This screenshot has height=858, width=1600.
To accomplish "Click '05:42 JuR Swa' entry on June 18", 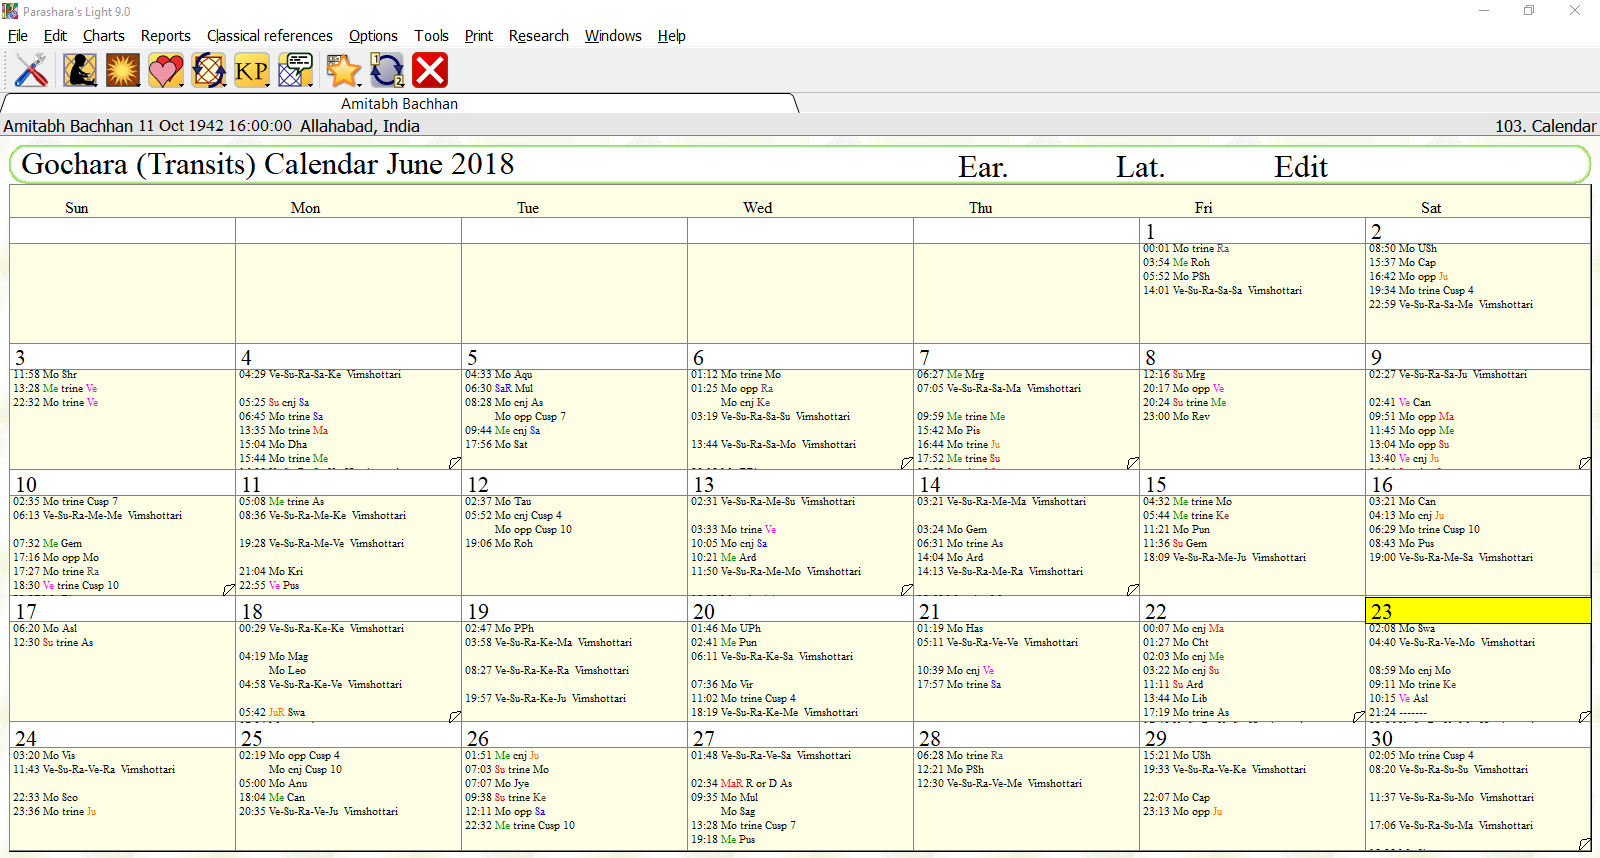I will click(x=272, y=712).
